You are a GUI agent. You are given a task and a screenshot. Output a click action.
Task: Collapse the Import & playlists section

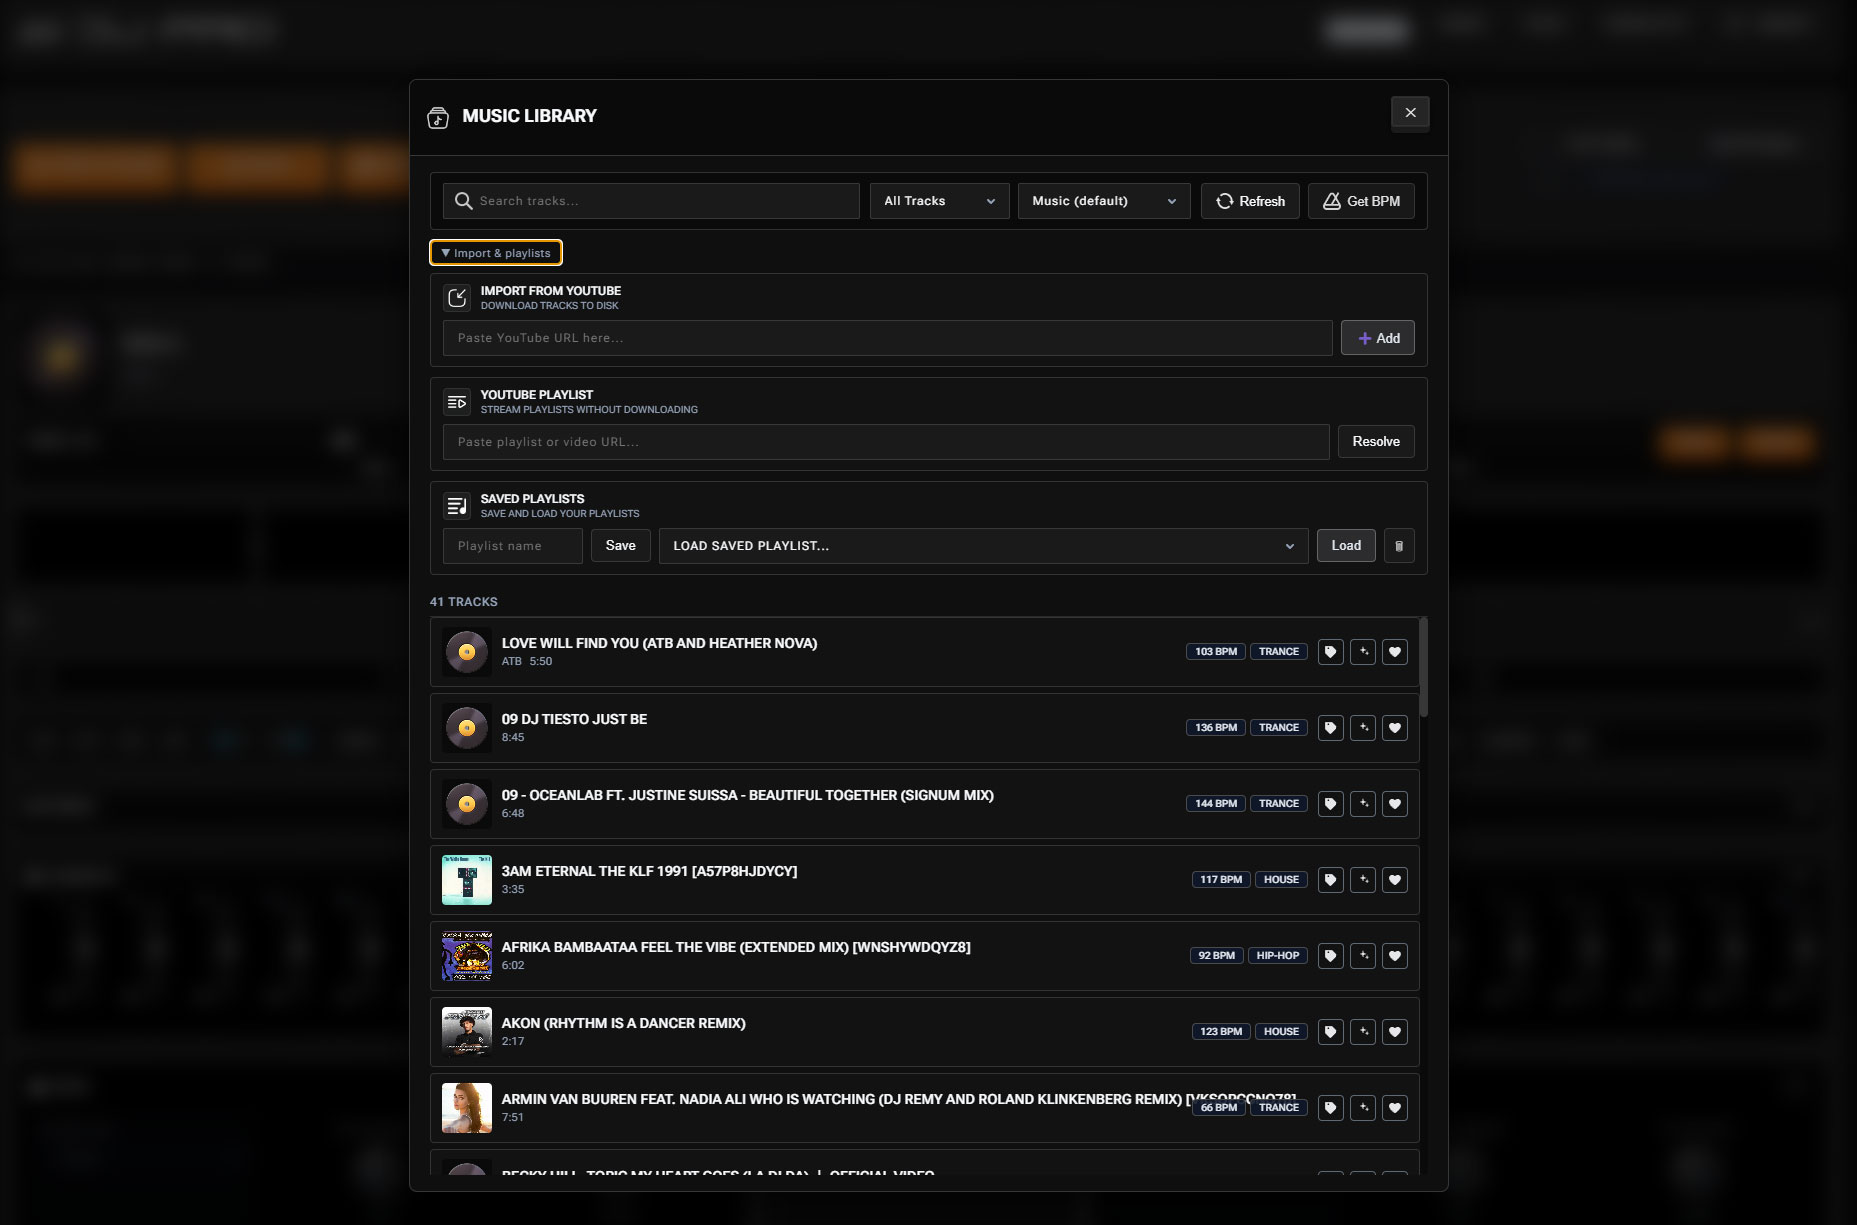click(496, 253)
